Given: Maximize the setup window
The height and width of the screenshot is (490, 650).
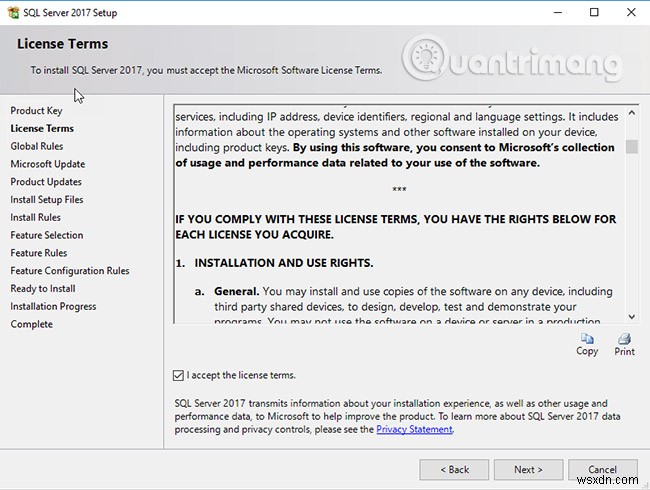Looking at the screenshot, I should [x=594, y=12].
